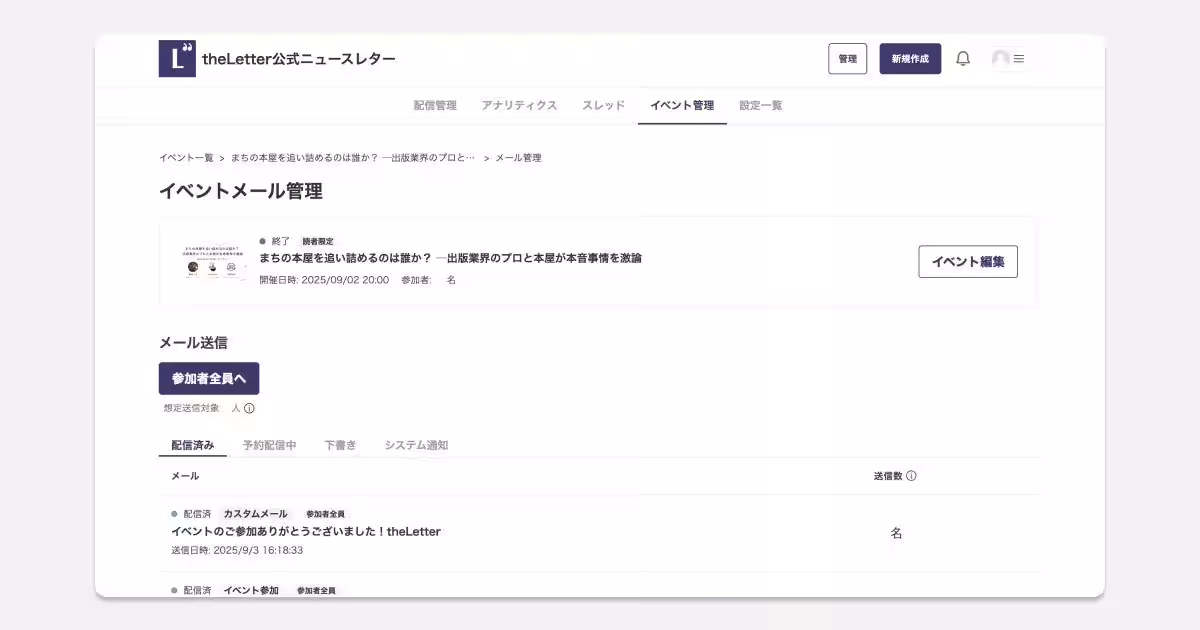View info icon next to 想定送信対象
Image resolution: width=1200 pixels, height=630 pixels.
pyautogui.click(x=248, y=408)
